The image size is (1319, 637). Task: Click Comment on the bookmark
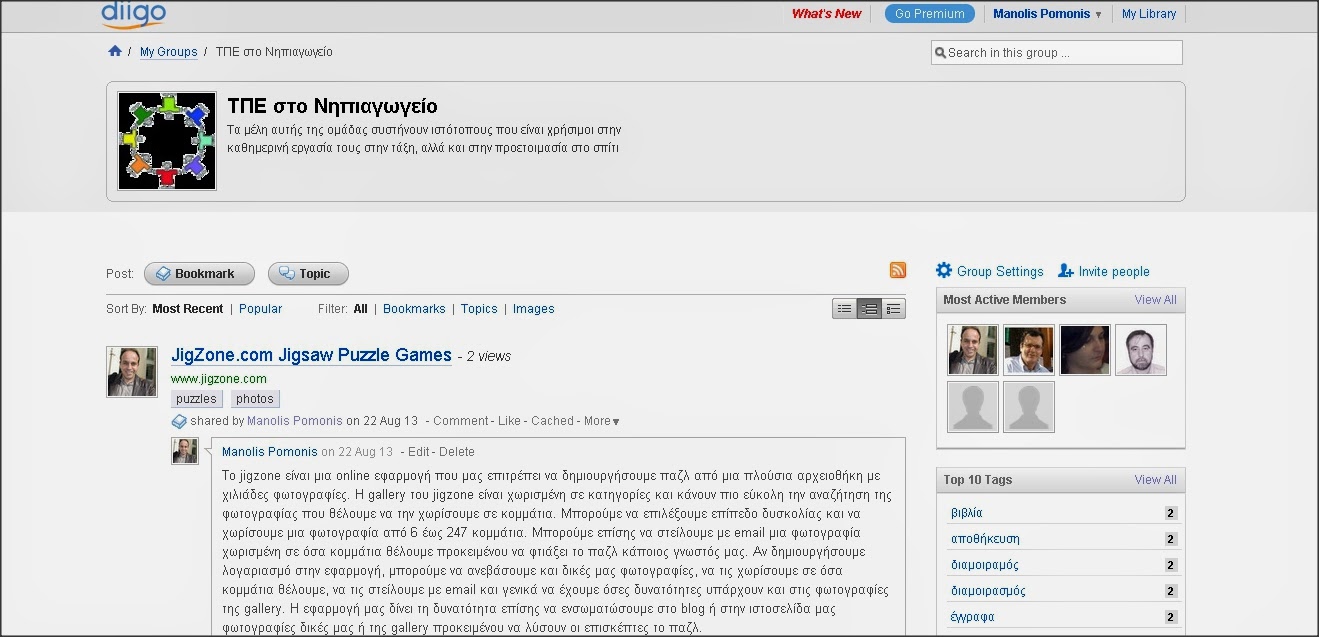click(x=461, y=421)
